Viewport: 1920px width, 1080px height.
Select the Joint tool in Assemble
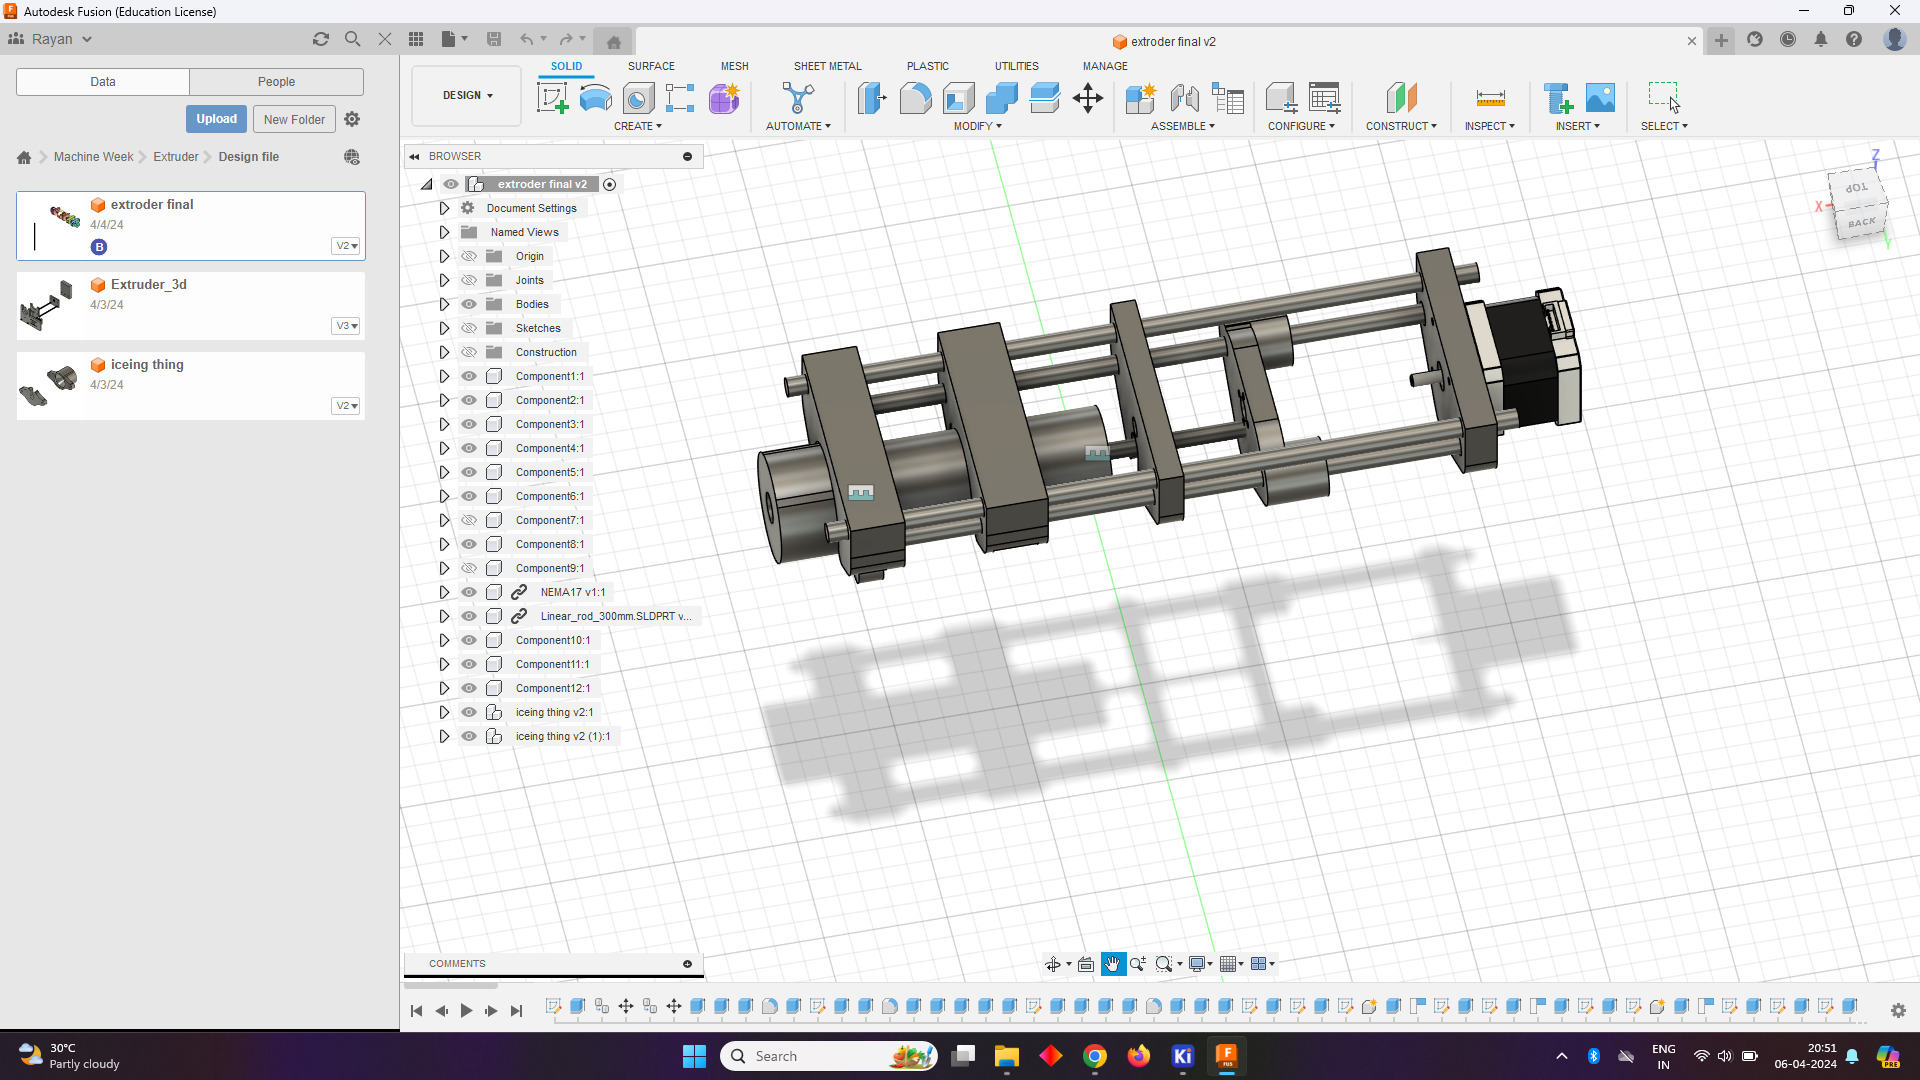1184,98
